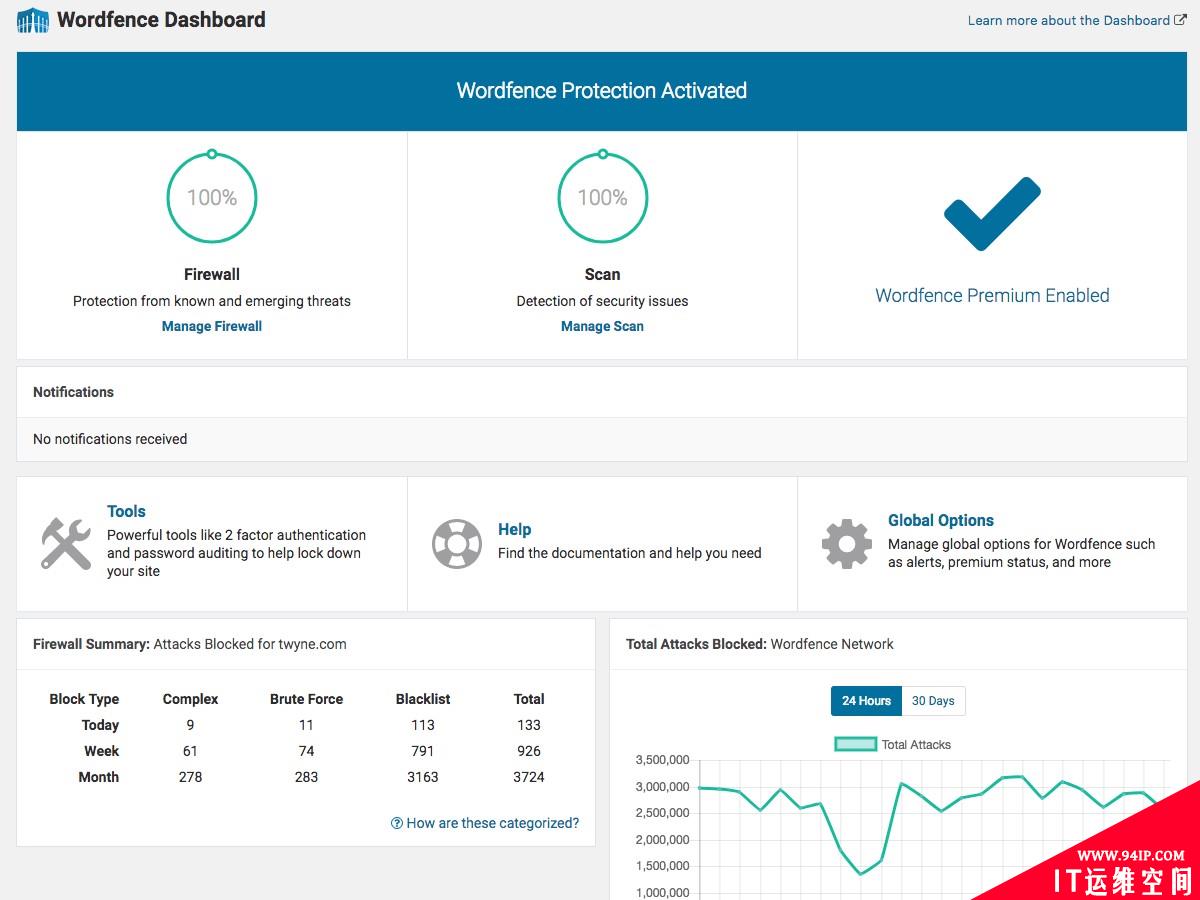Image resolution: width=1200 pixels, height=900 pixels.
Task: Click Month's Brute Force value 283
Action: 306,777
